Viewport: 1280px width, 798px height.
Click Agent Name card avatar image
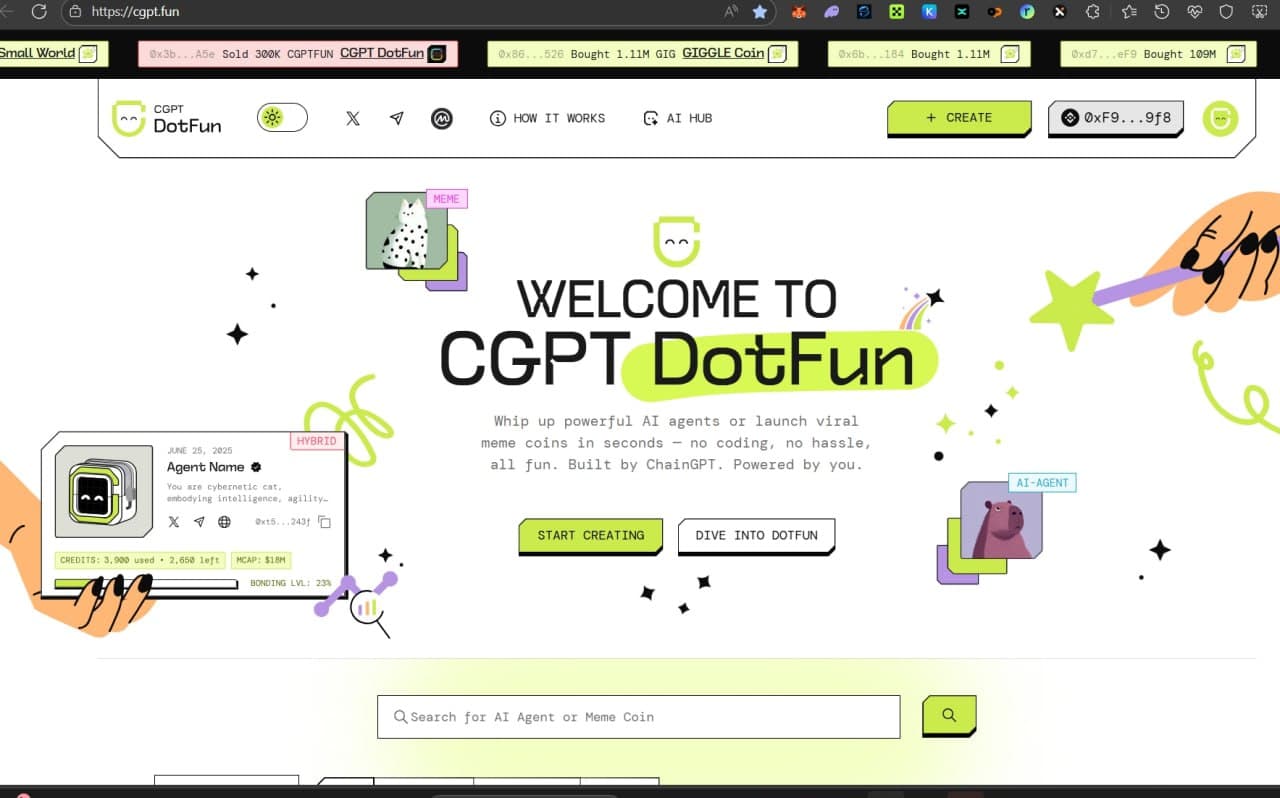tap(104, 491)
